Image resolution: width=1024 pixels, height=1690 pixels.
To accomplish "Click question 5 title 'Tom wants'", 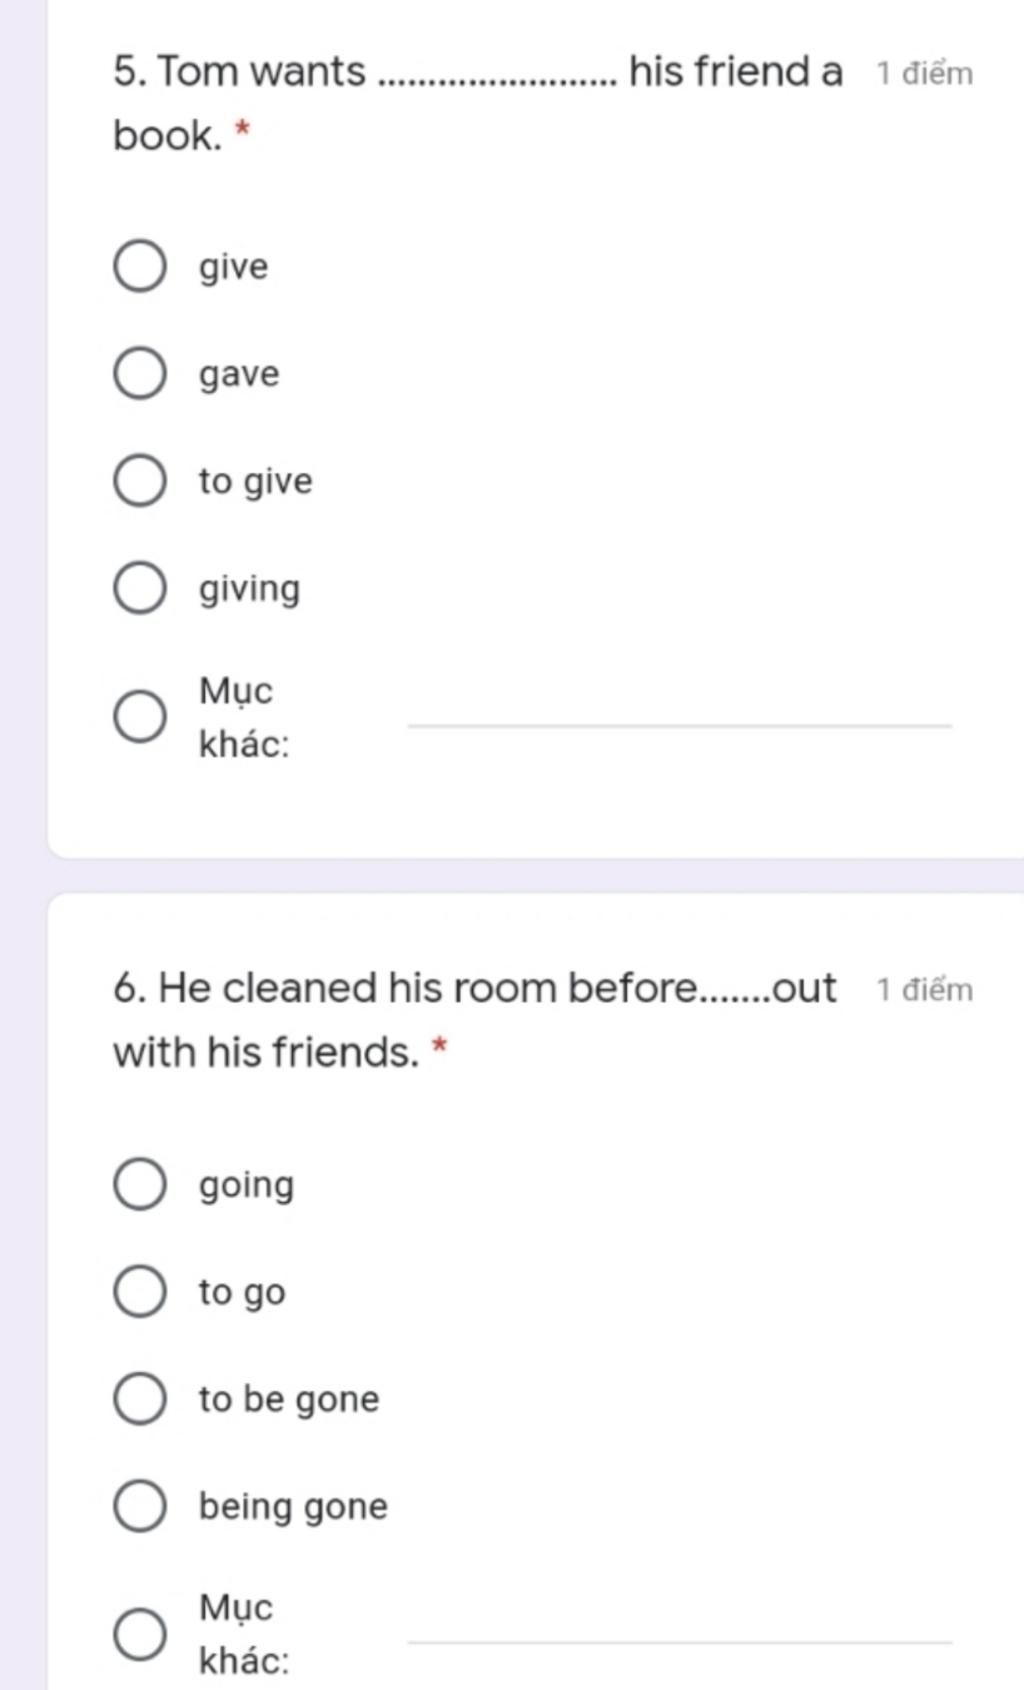I will (262, 72).
